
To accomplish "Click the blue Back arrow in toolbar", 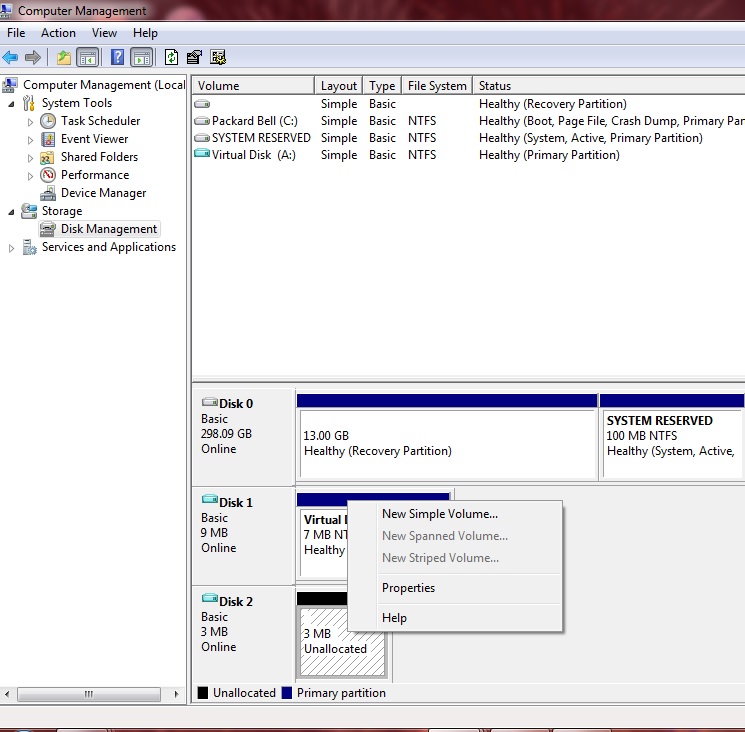I will (10, 58).
